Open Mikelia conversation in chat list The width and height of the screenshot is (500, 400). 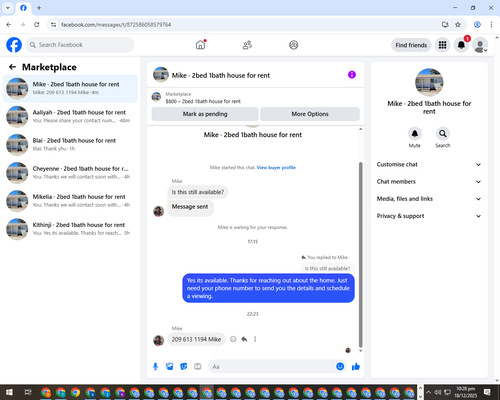point(70,201)
